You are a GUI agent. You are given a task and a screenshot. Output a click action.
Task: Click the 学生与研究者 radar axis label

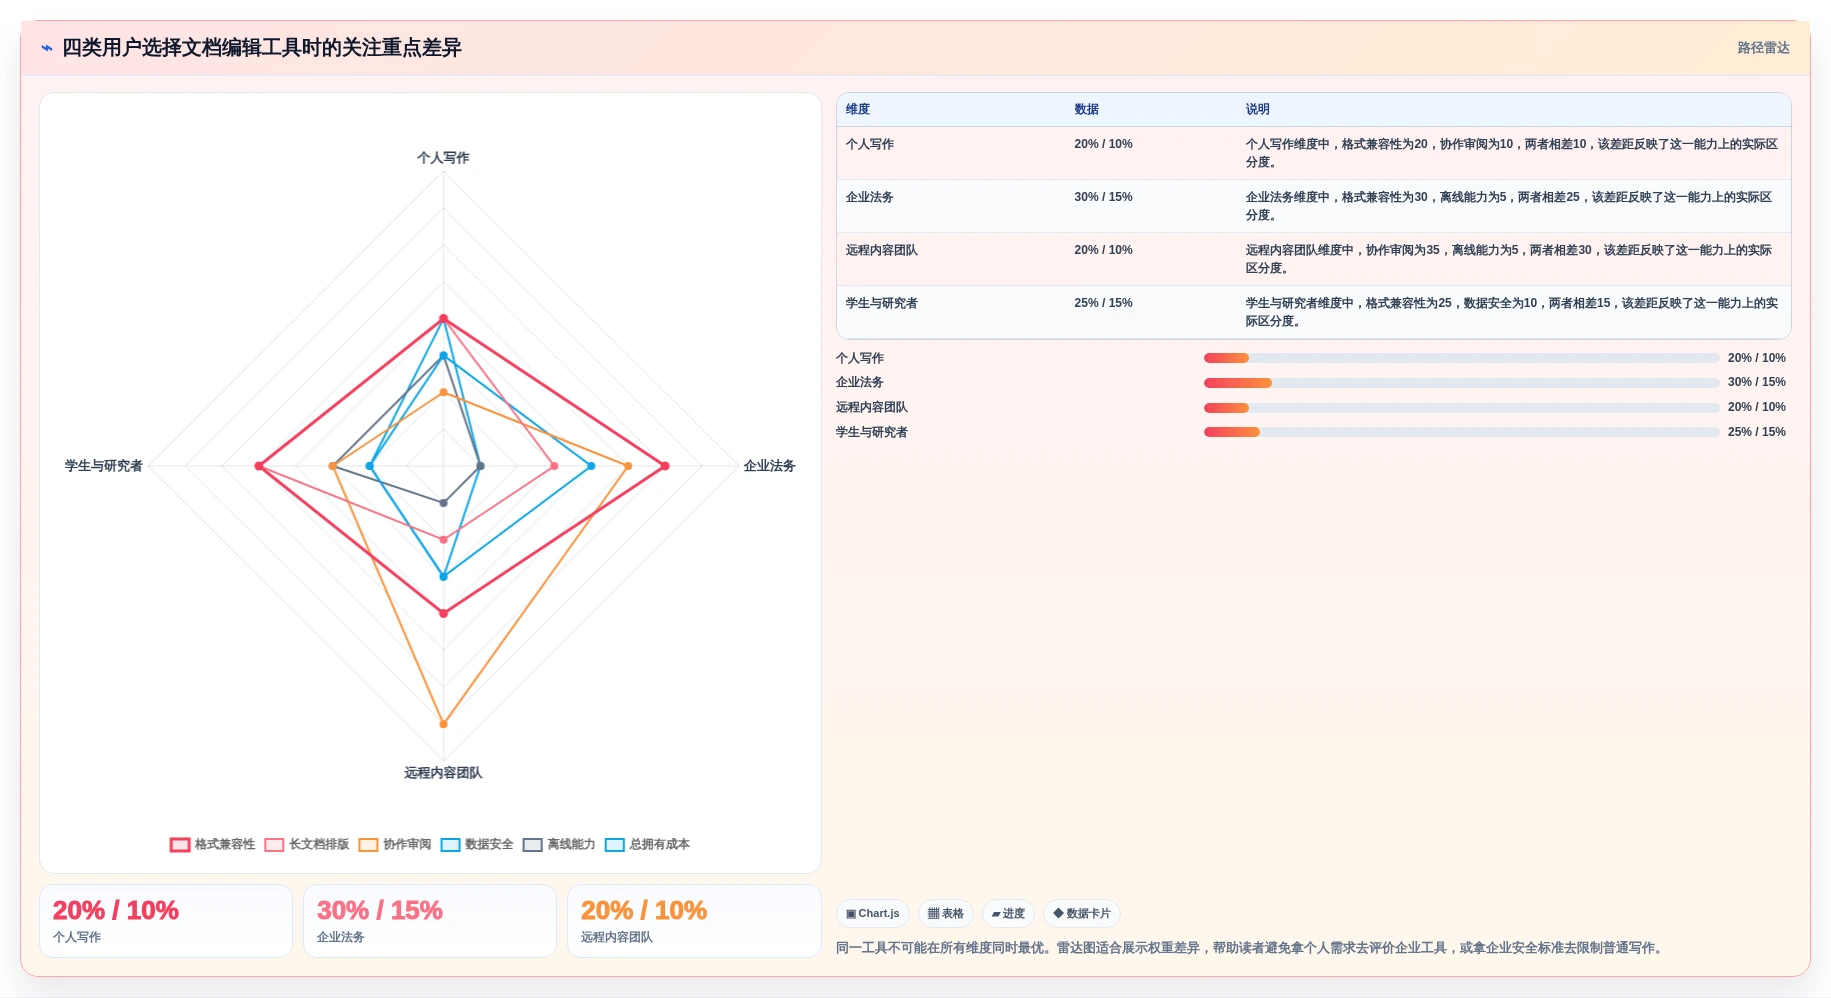pos(104,466)
